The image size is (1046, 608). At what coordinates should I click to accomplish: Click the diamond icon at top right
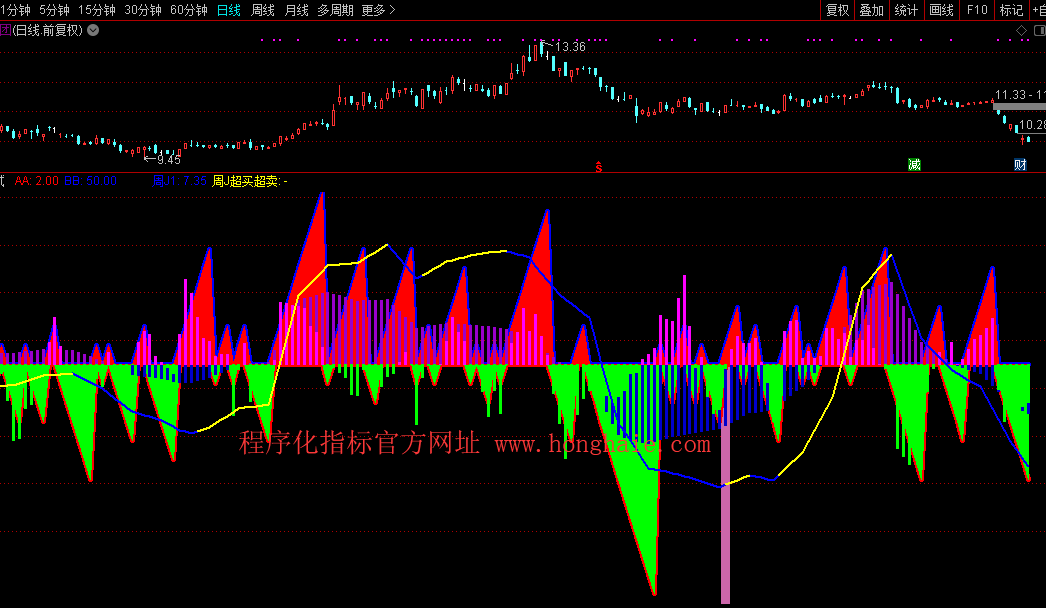coord(1022,30)
